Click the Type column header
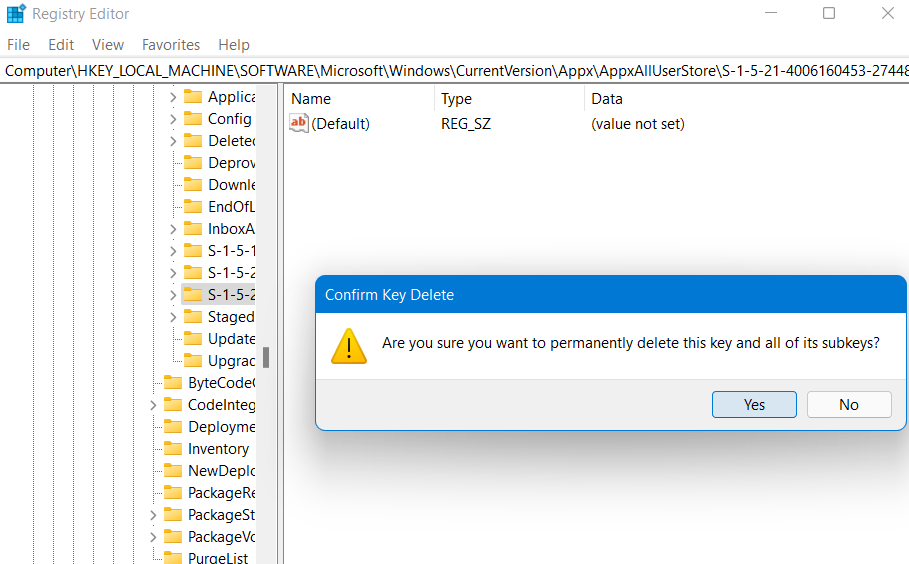The image size is (909, 564). (456, 99)
